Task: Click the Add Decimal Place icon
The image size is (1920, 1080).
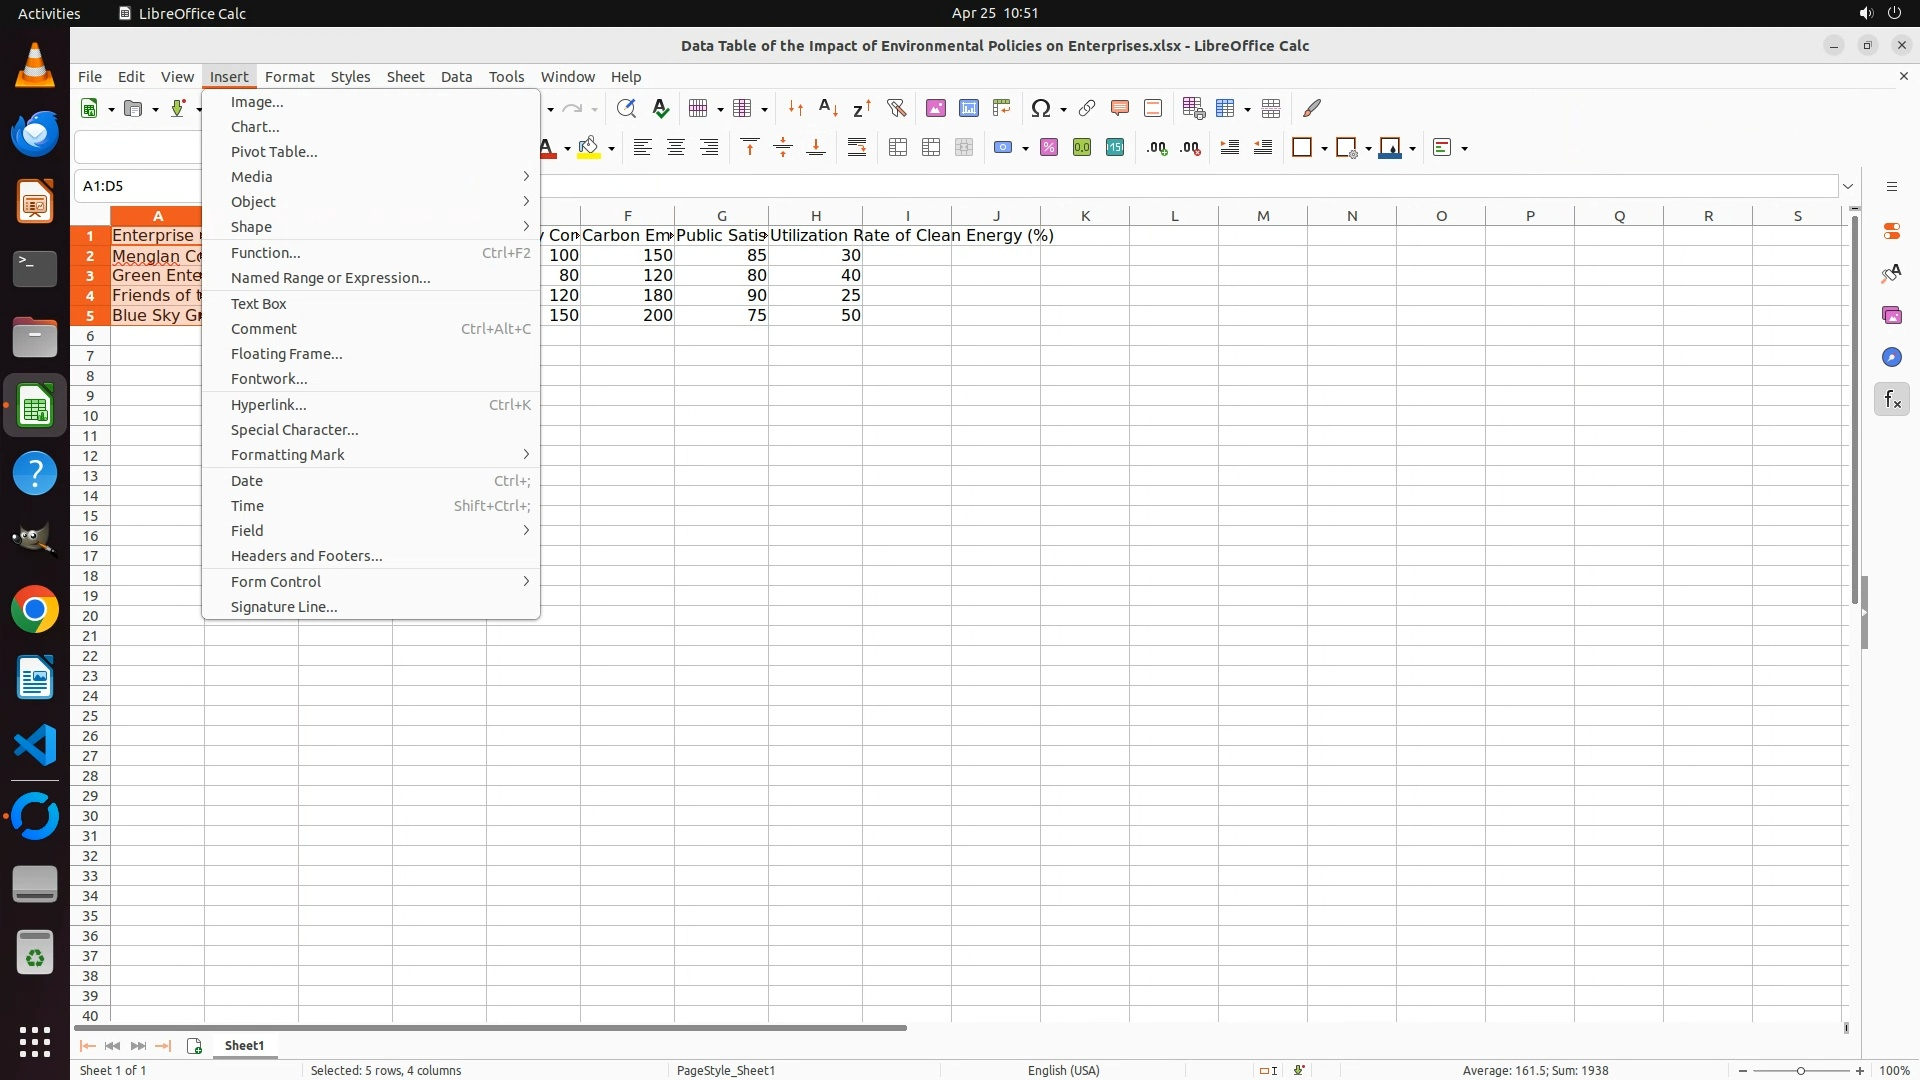Action: 1157,148
